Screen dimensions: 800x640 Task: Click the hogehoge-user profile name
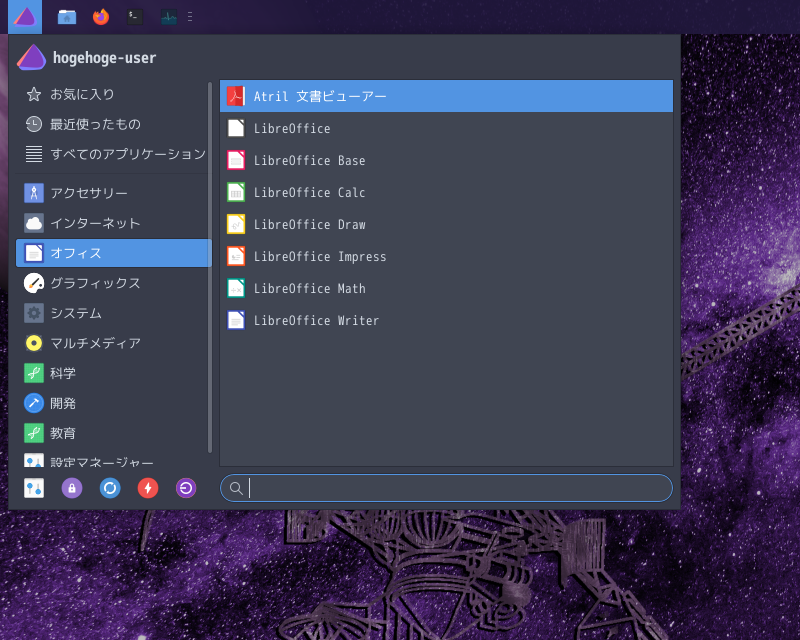pyautogui.click(x=105, y=58)
